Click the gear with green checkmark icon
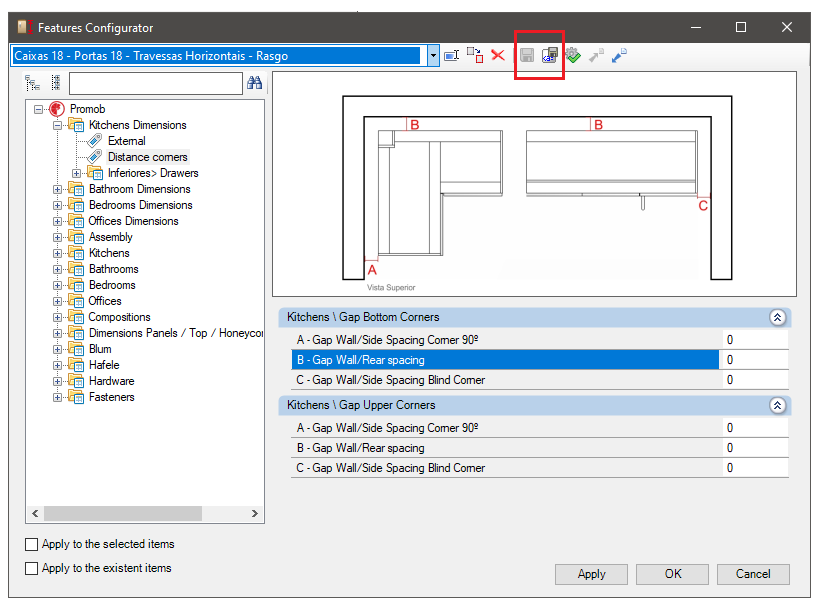826x611 pixels. coord(573,55)
